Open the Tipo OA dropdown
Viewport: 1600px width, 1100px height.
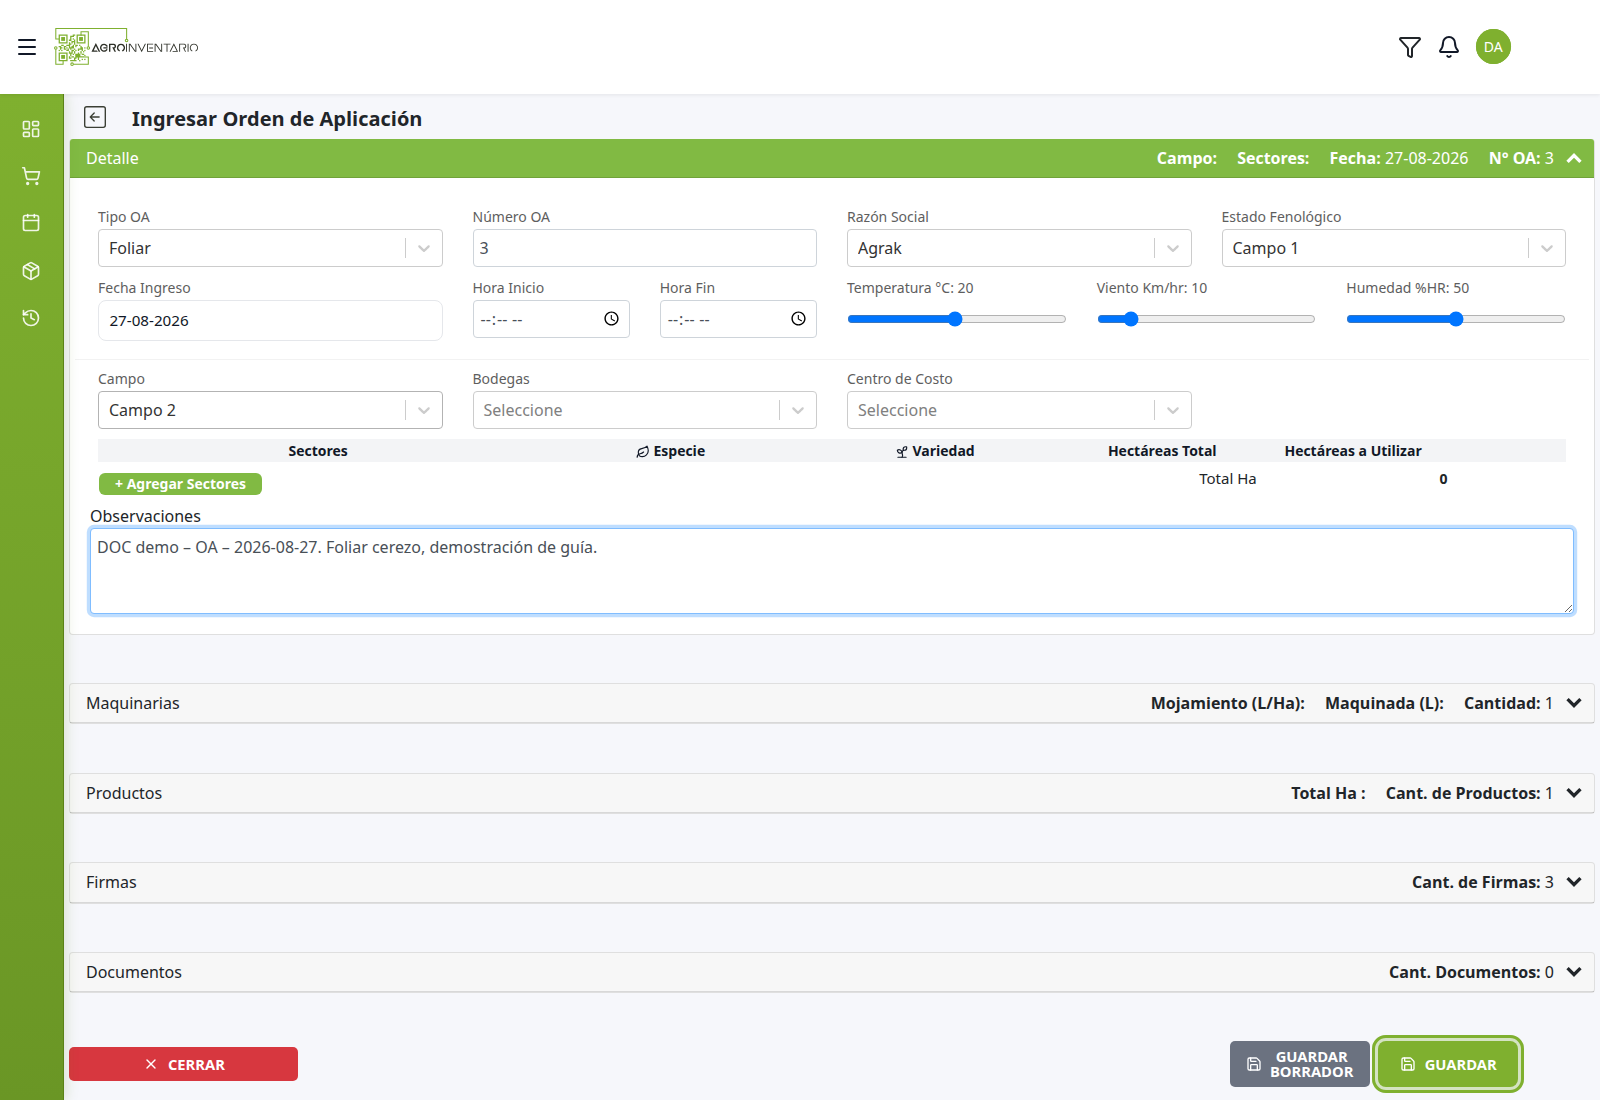click(x=270, y=248)
